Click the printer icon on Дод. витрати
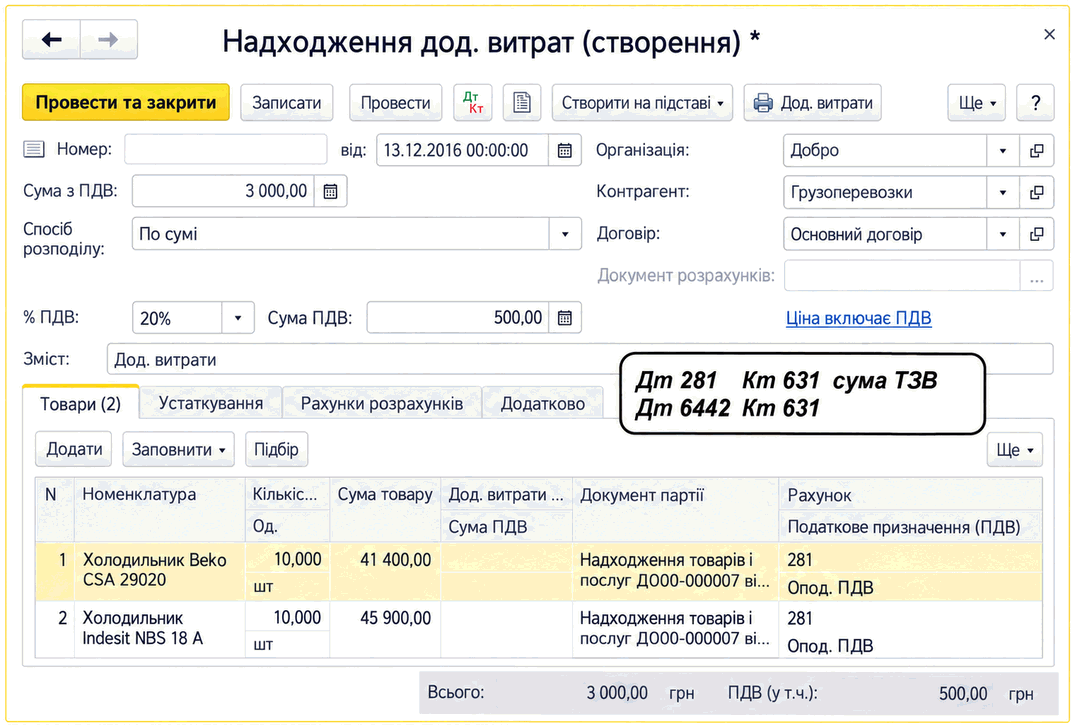Viewport: 1075px width, 728px height. click(762, 103)
